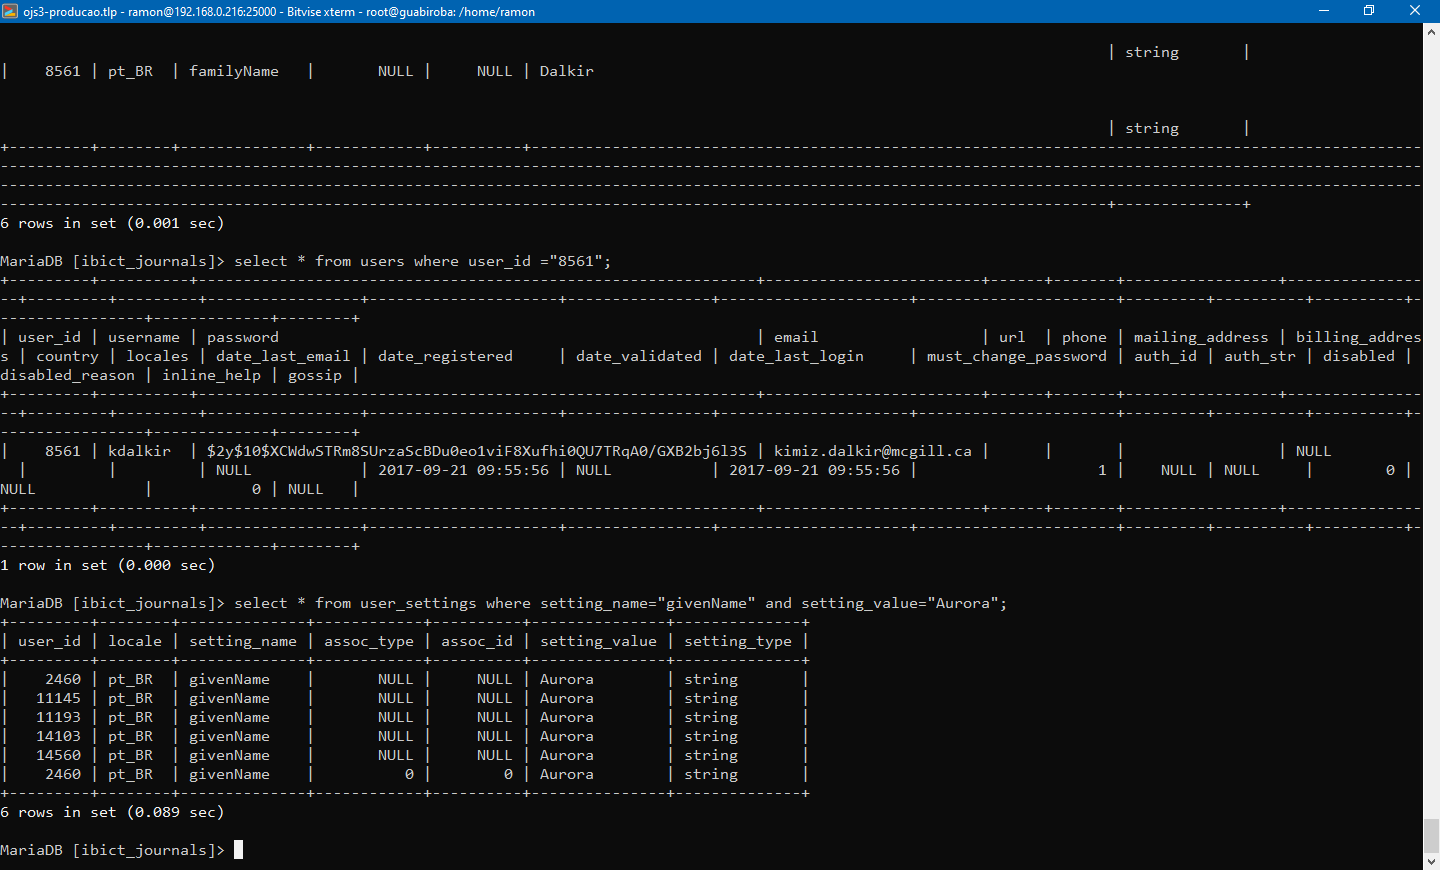1440x870 pixels.
Task: Restore down the xterm window
Action: pos(1369,11)
